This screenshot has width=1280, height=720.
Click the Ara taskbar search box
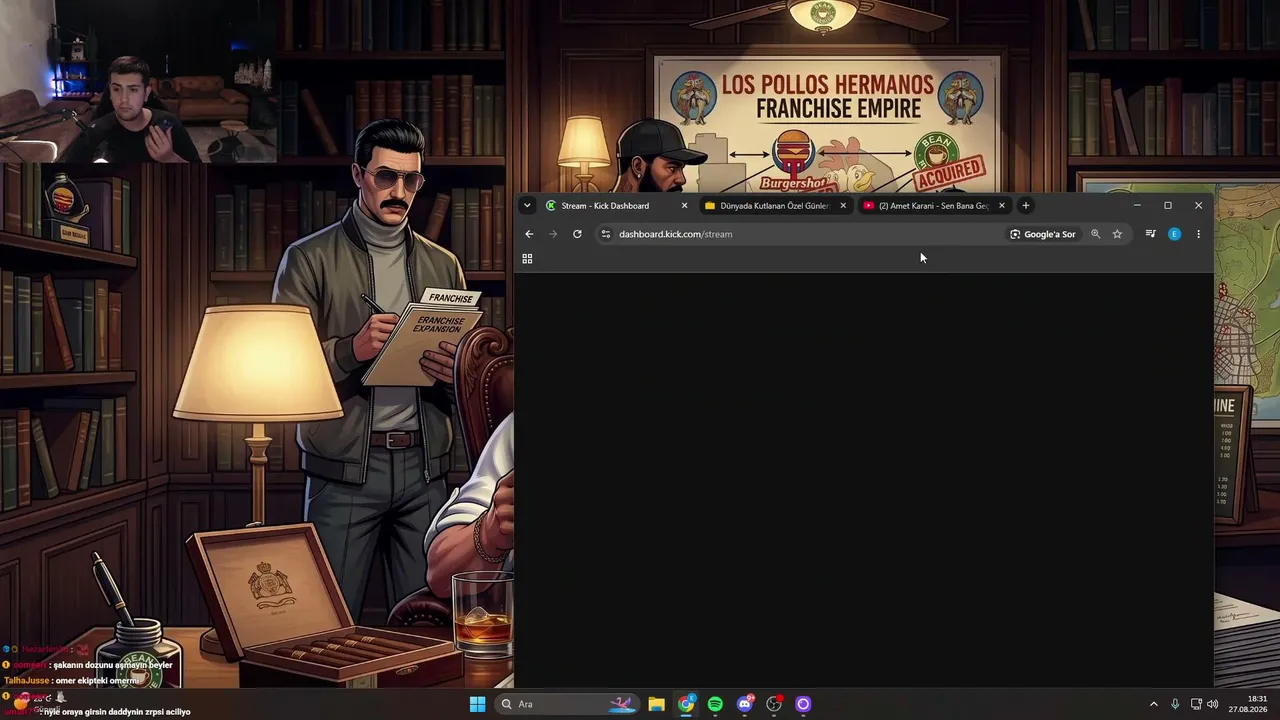point(567,704)
